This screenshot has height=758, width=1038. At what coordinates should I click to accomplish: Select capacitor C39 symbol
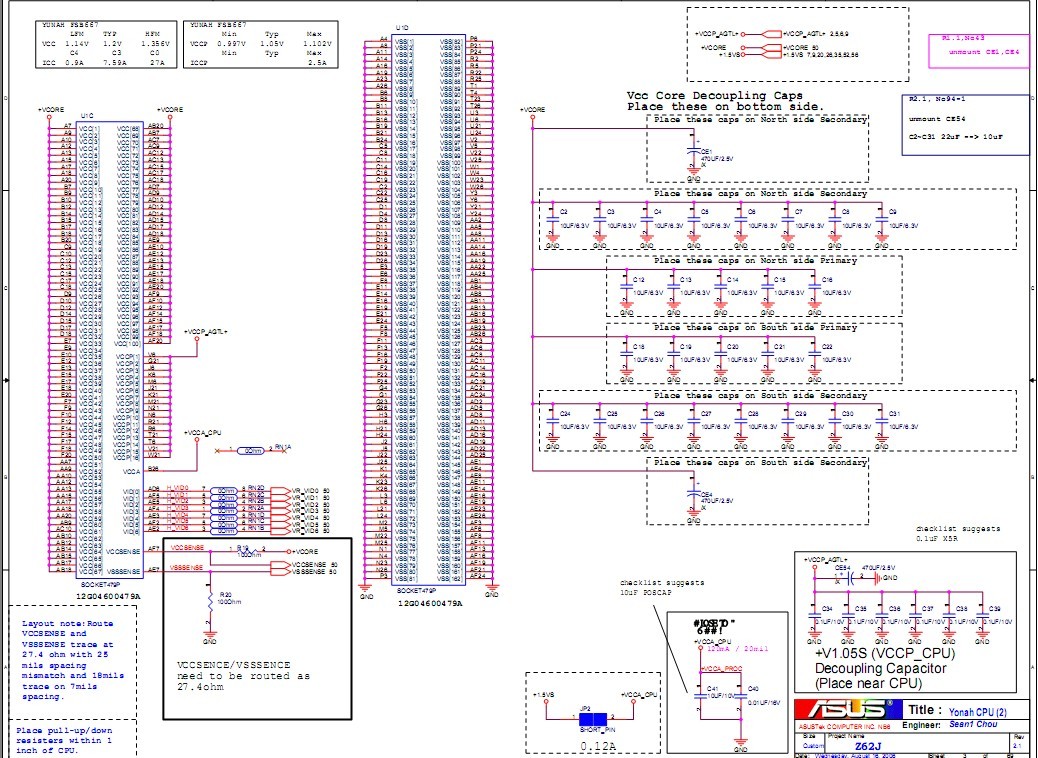[982, 617]
